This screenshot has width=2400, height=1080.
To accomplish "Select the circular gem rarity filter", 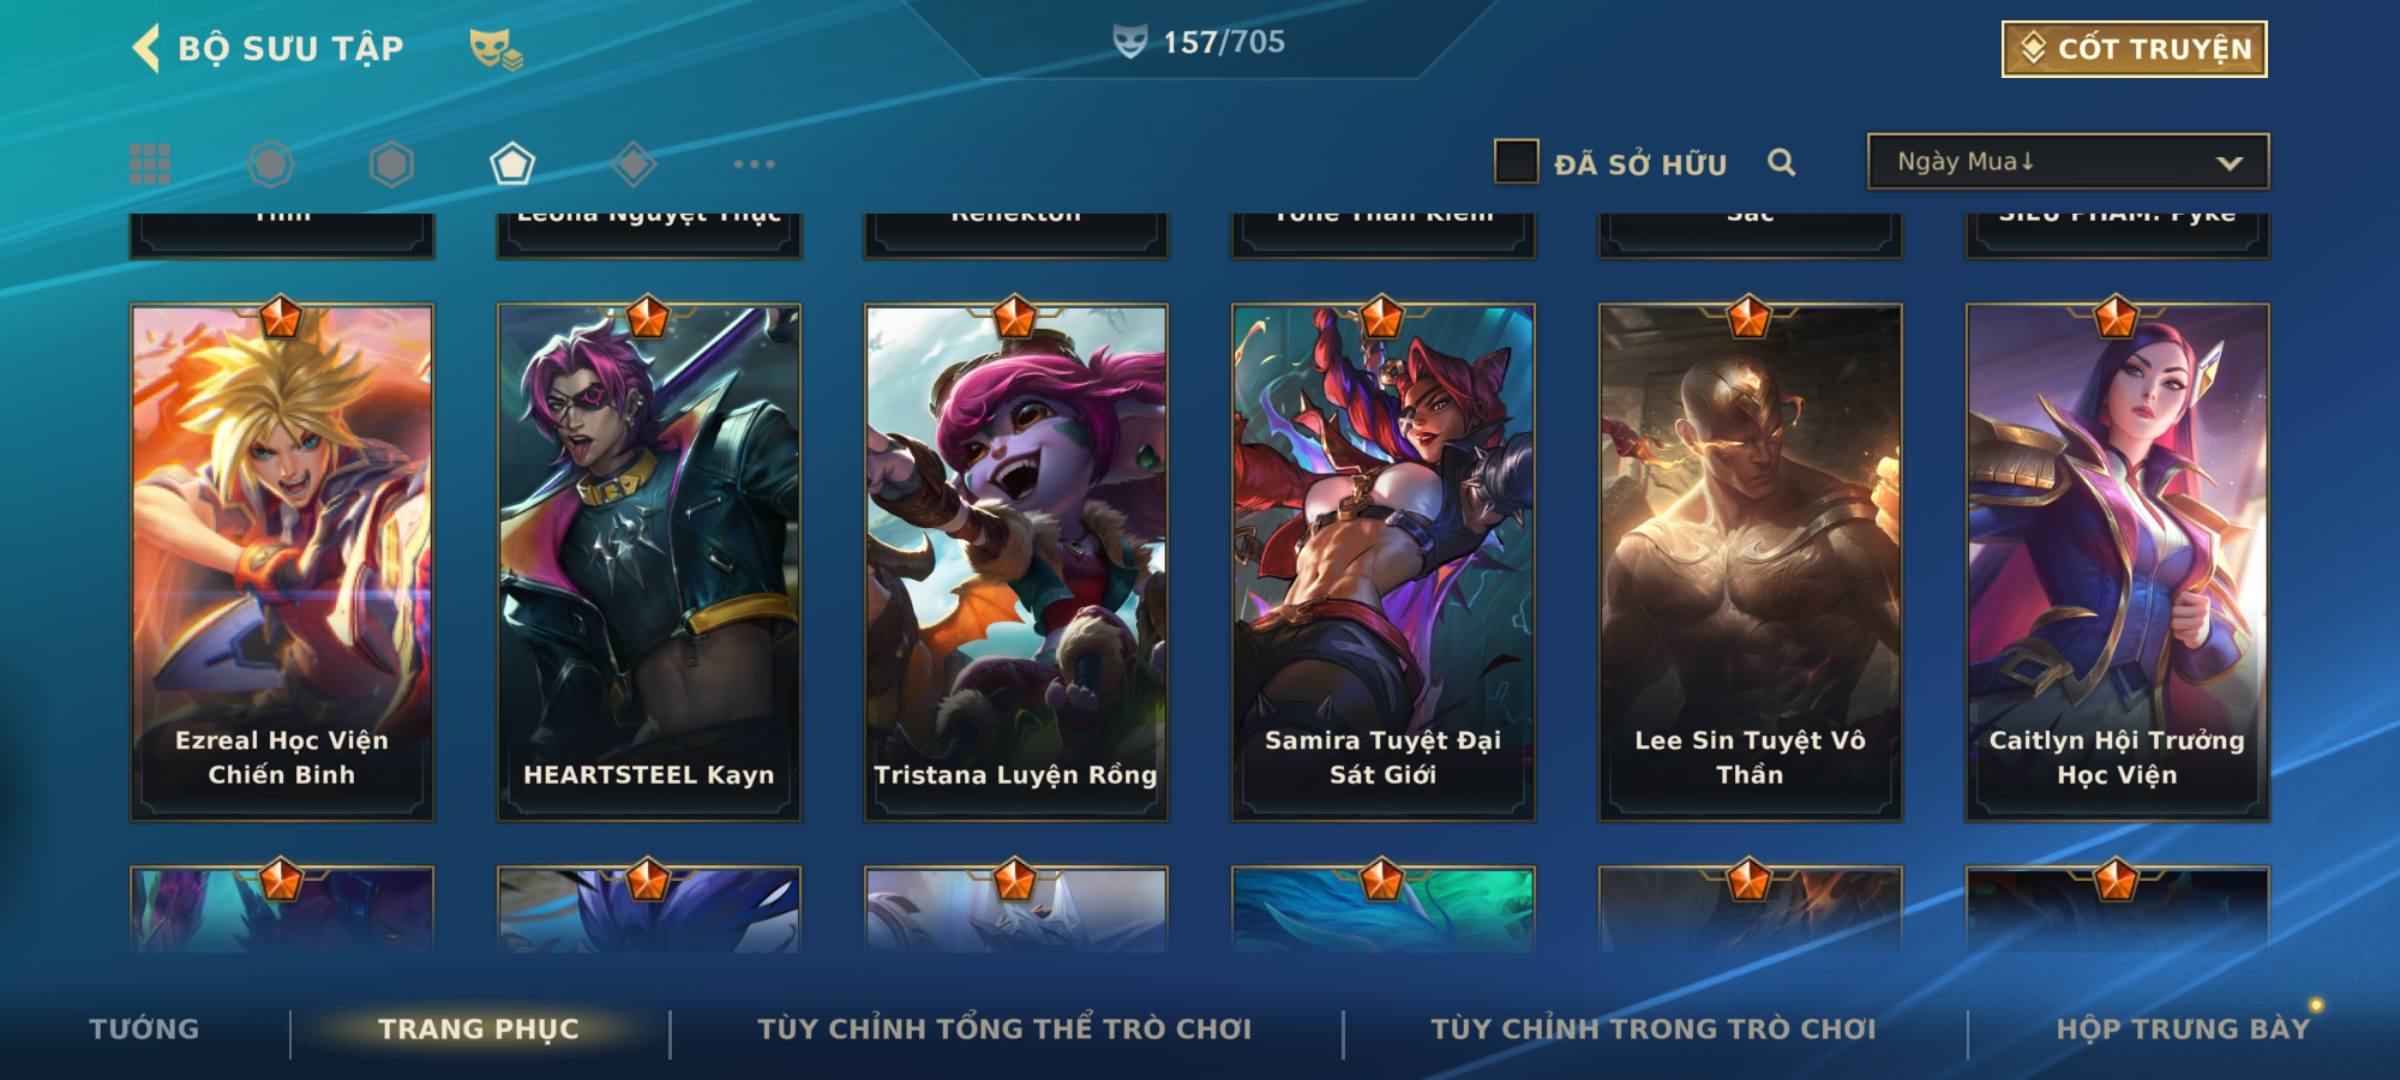I will coord(271,164).
